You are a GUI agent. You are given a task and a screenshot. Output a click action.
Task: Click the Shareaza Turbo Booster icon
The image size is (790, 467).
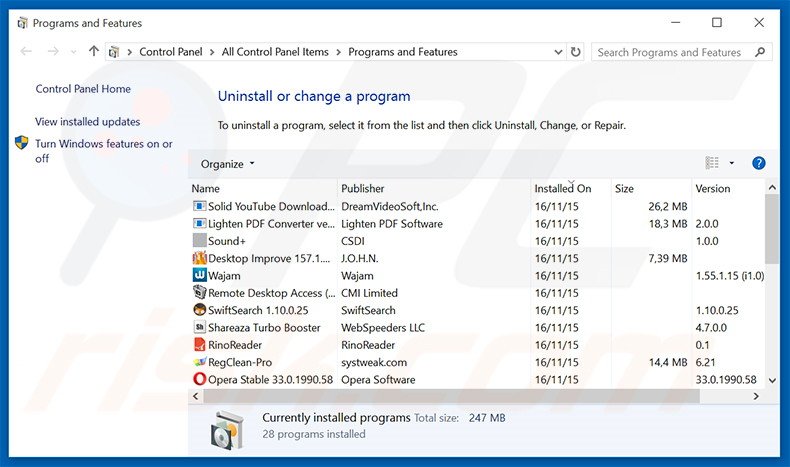click(200, 327)
